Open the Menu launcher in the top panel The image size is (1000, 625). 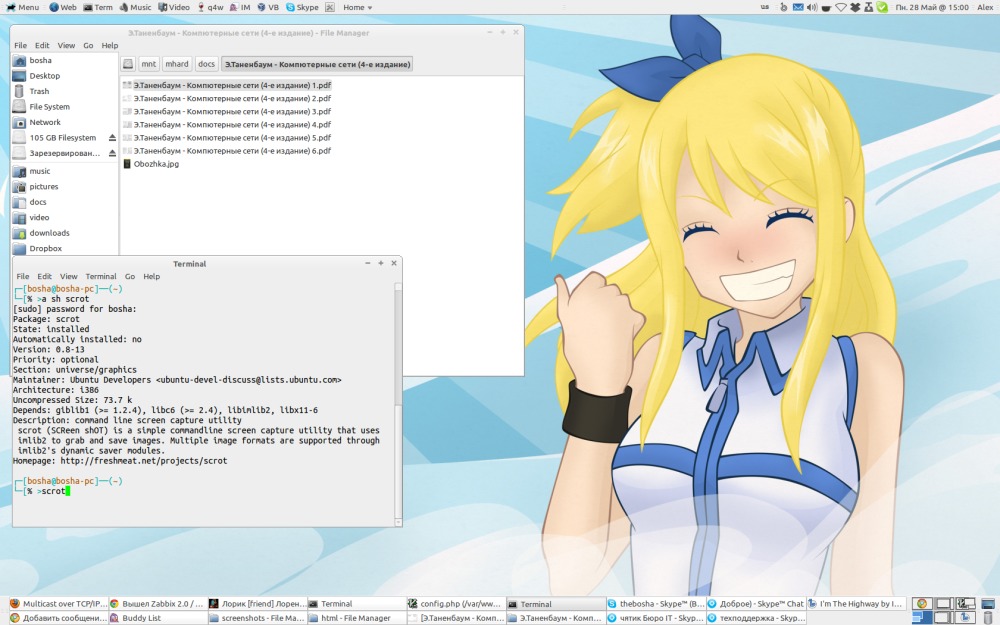22,7
